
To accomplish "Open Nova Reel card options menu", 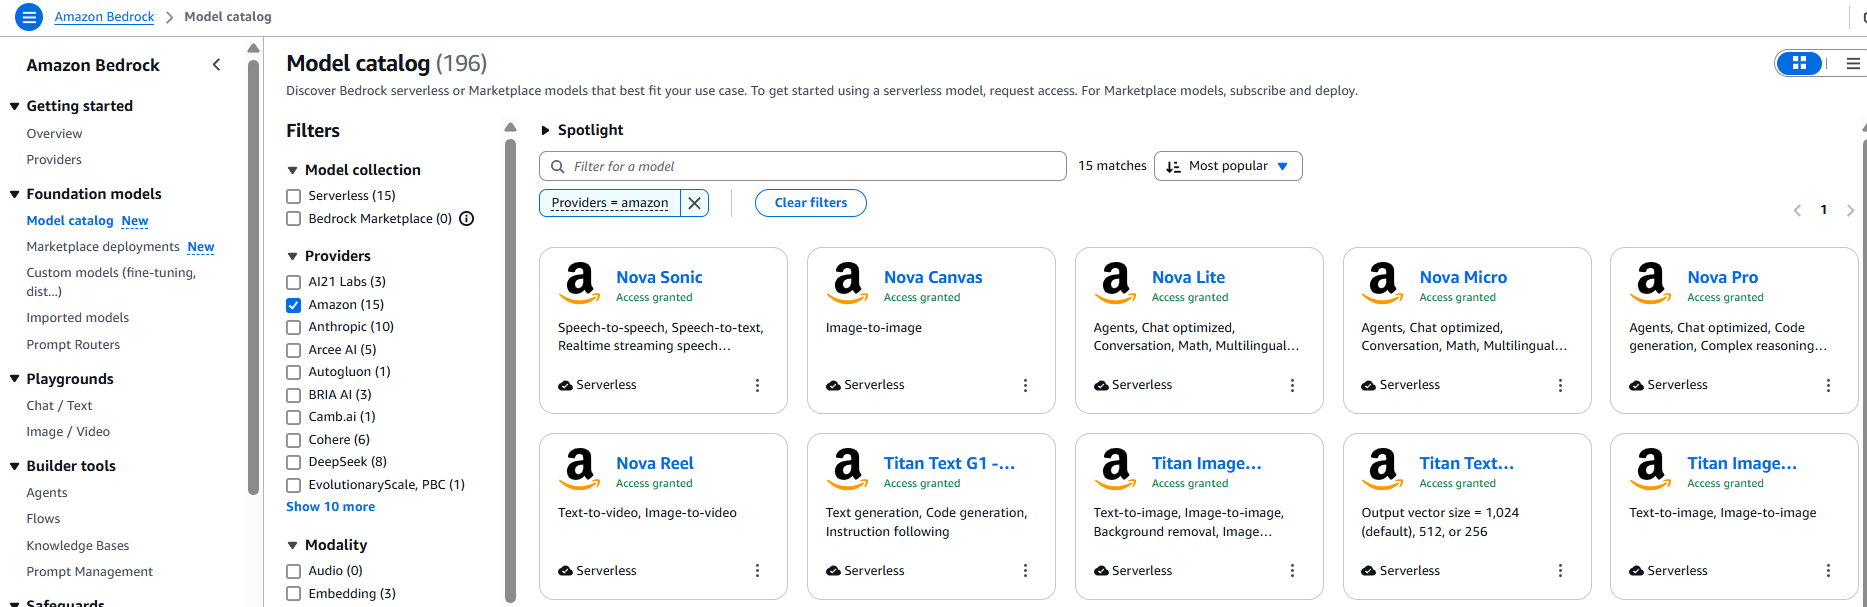I will pos(757,571).
